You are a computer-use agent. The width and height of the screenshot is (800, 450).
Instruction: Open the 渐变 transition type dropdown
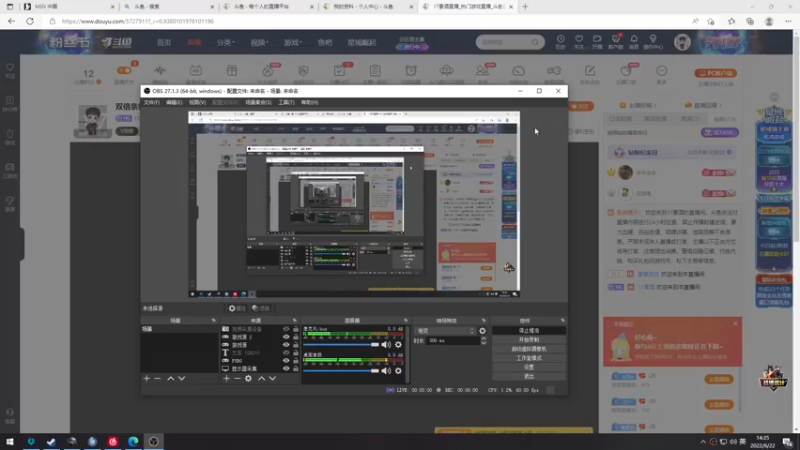[445, 331]
